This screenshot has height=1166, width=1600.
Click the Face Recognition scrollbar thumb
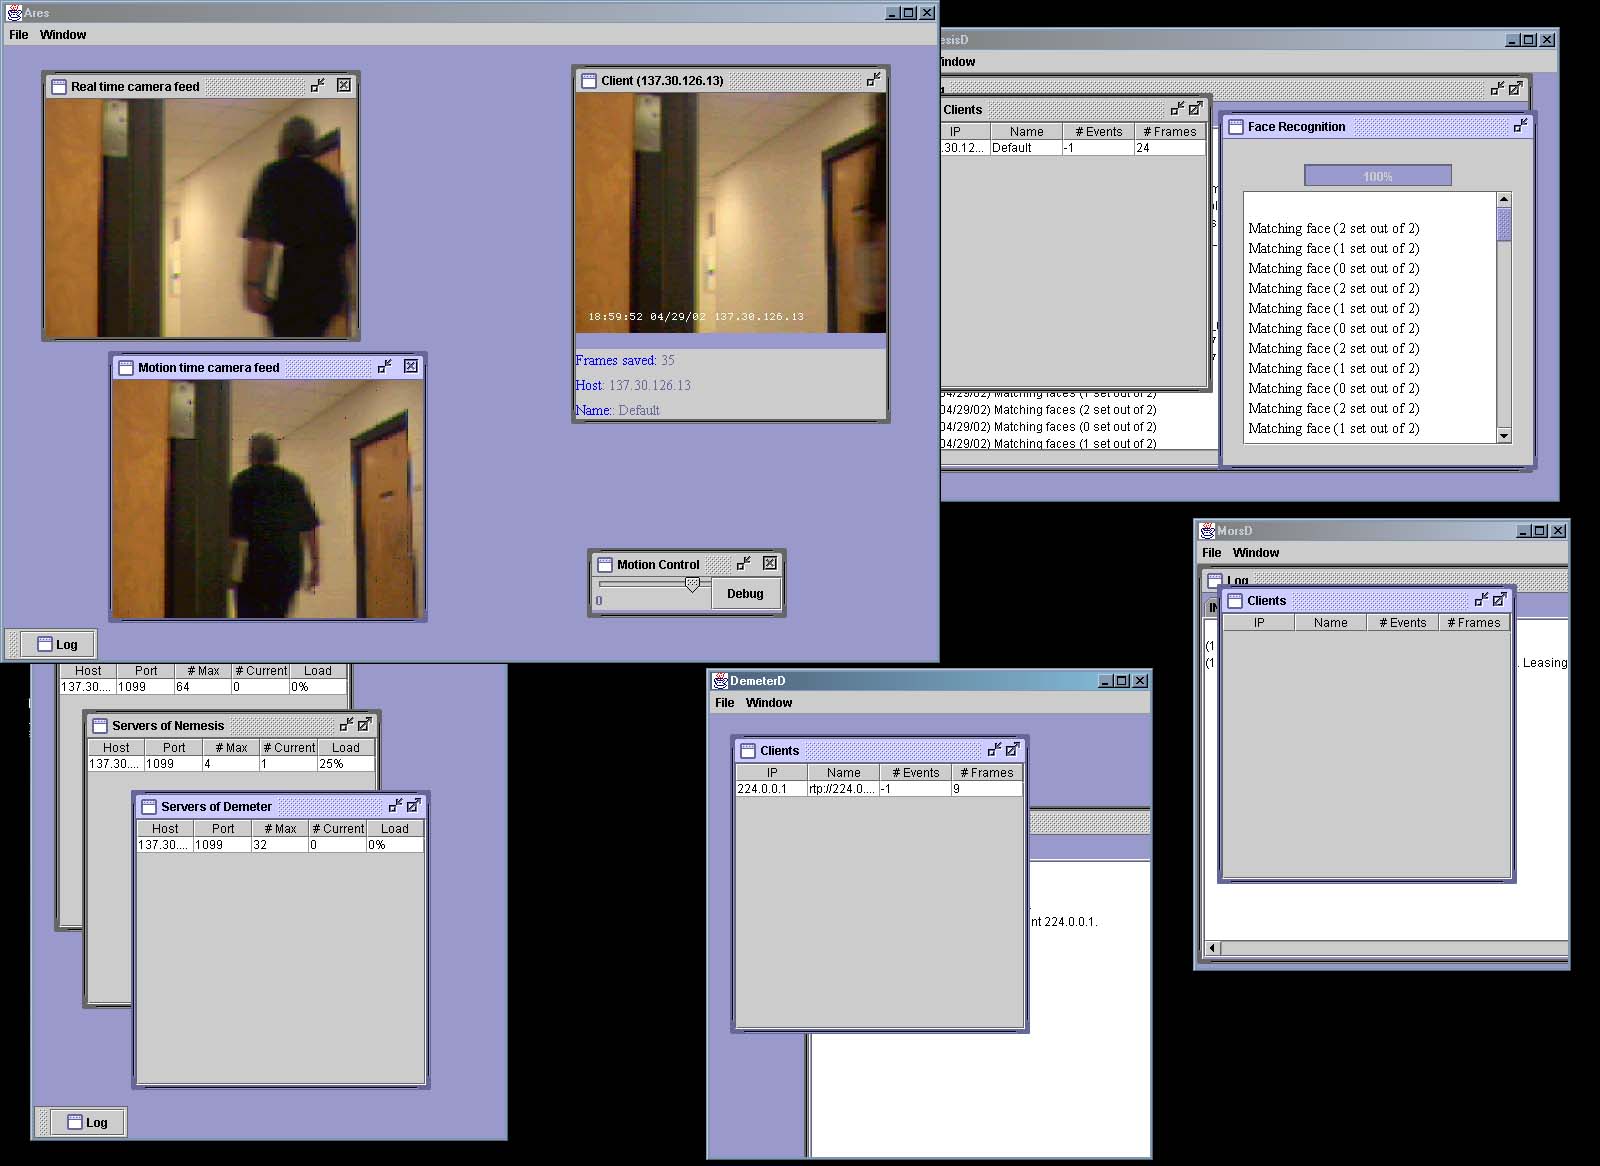coord(1504,224)
